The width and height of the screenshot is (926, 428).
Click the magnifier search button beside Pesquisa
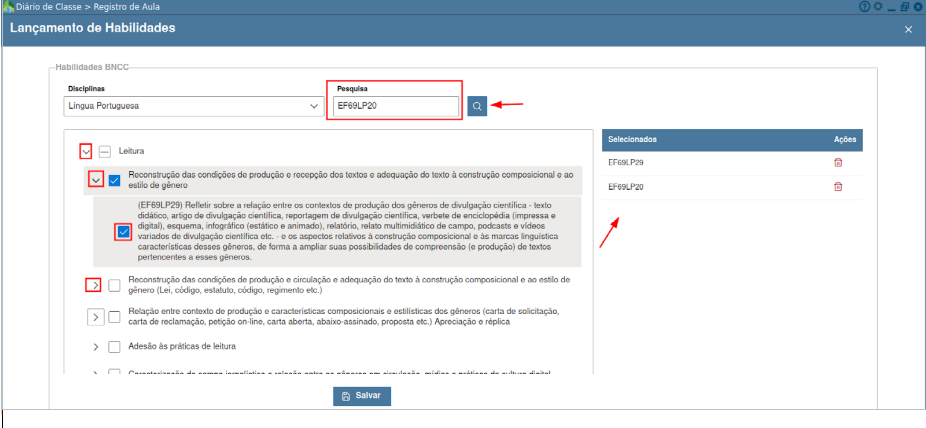477,106
